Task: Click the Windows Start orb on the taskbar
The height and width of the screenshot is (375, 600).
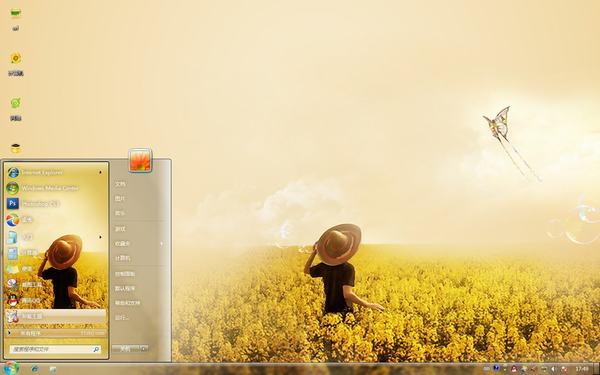Action: (11, 368)
